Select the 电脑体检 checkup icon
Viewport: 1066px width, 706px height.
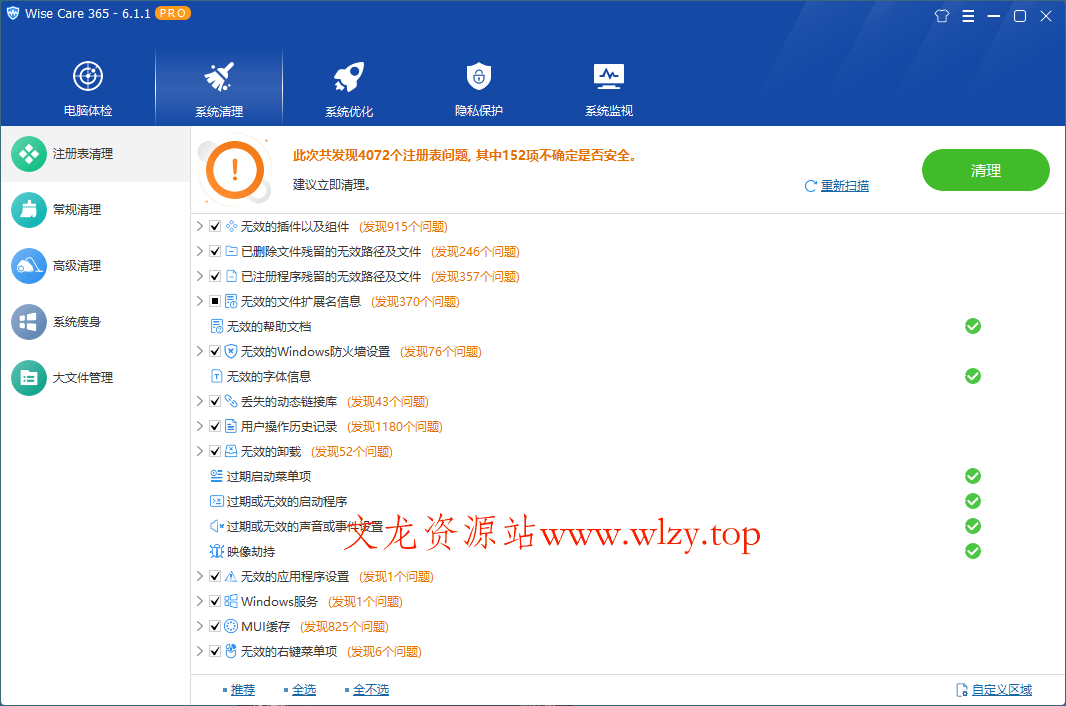[x=87, y=74]
